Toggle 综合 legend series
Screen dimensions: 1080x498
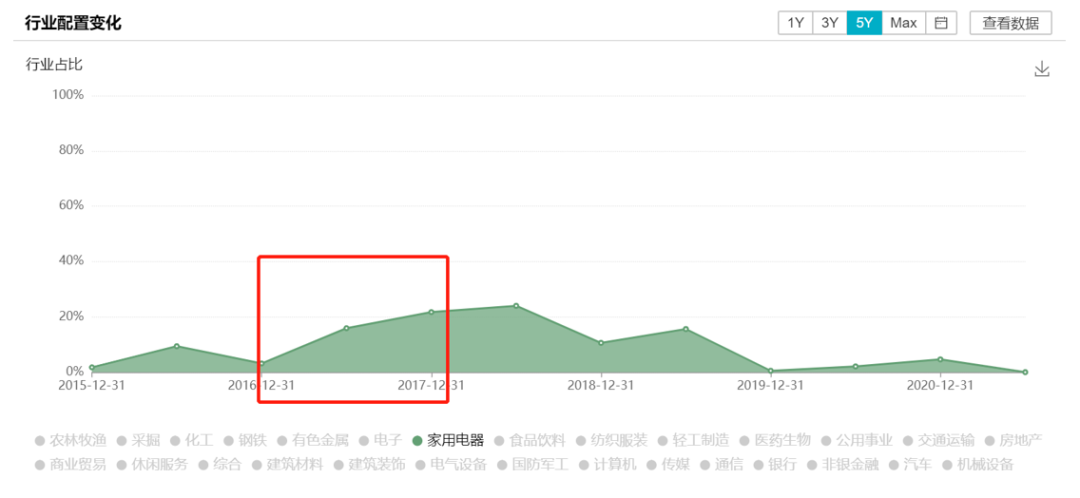pyautogui.click(x=220, y=464)
